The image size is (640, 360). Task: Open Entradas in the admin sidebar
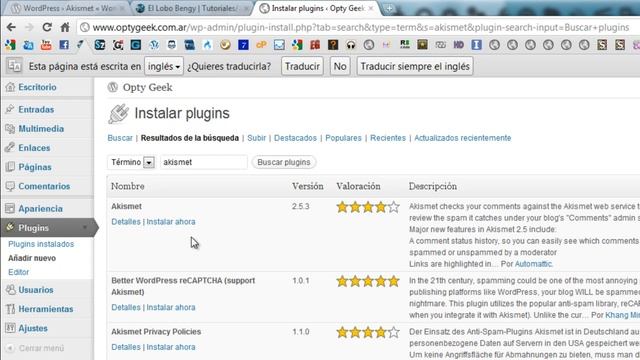(36, 109)
